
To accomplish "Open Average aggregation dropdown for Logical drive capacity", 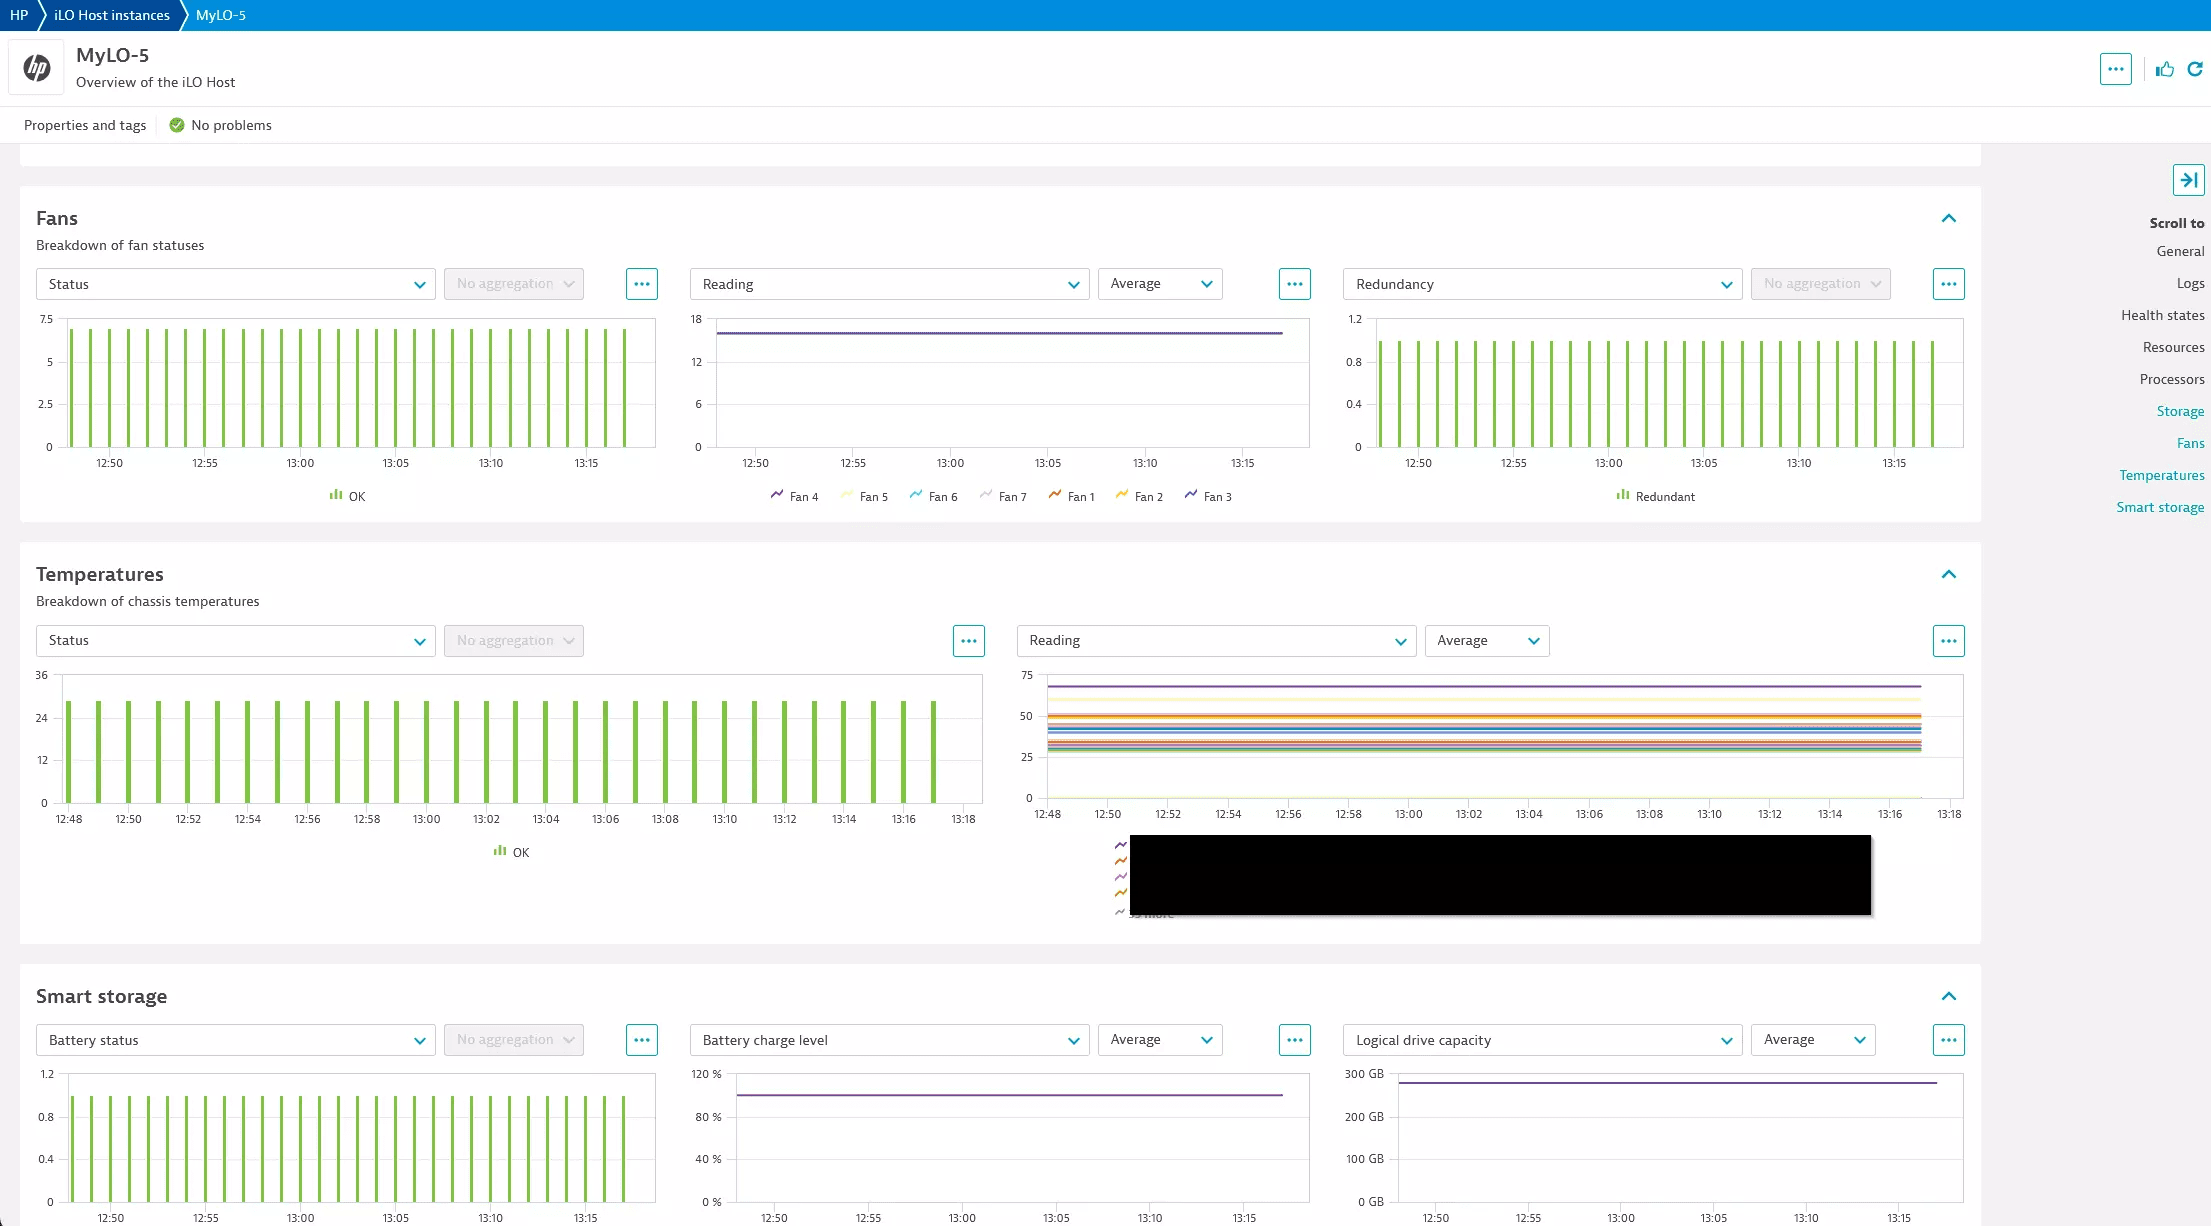I will coord(1813,1040).
